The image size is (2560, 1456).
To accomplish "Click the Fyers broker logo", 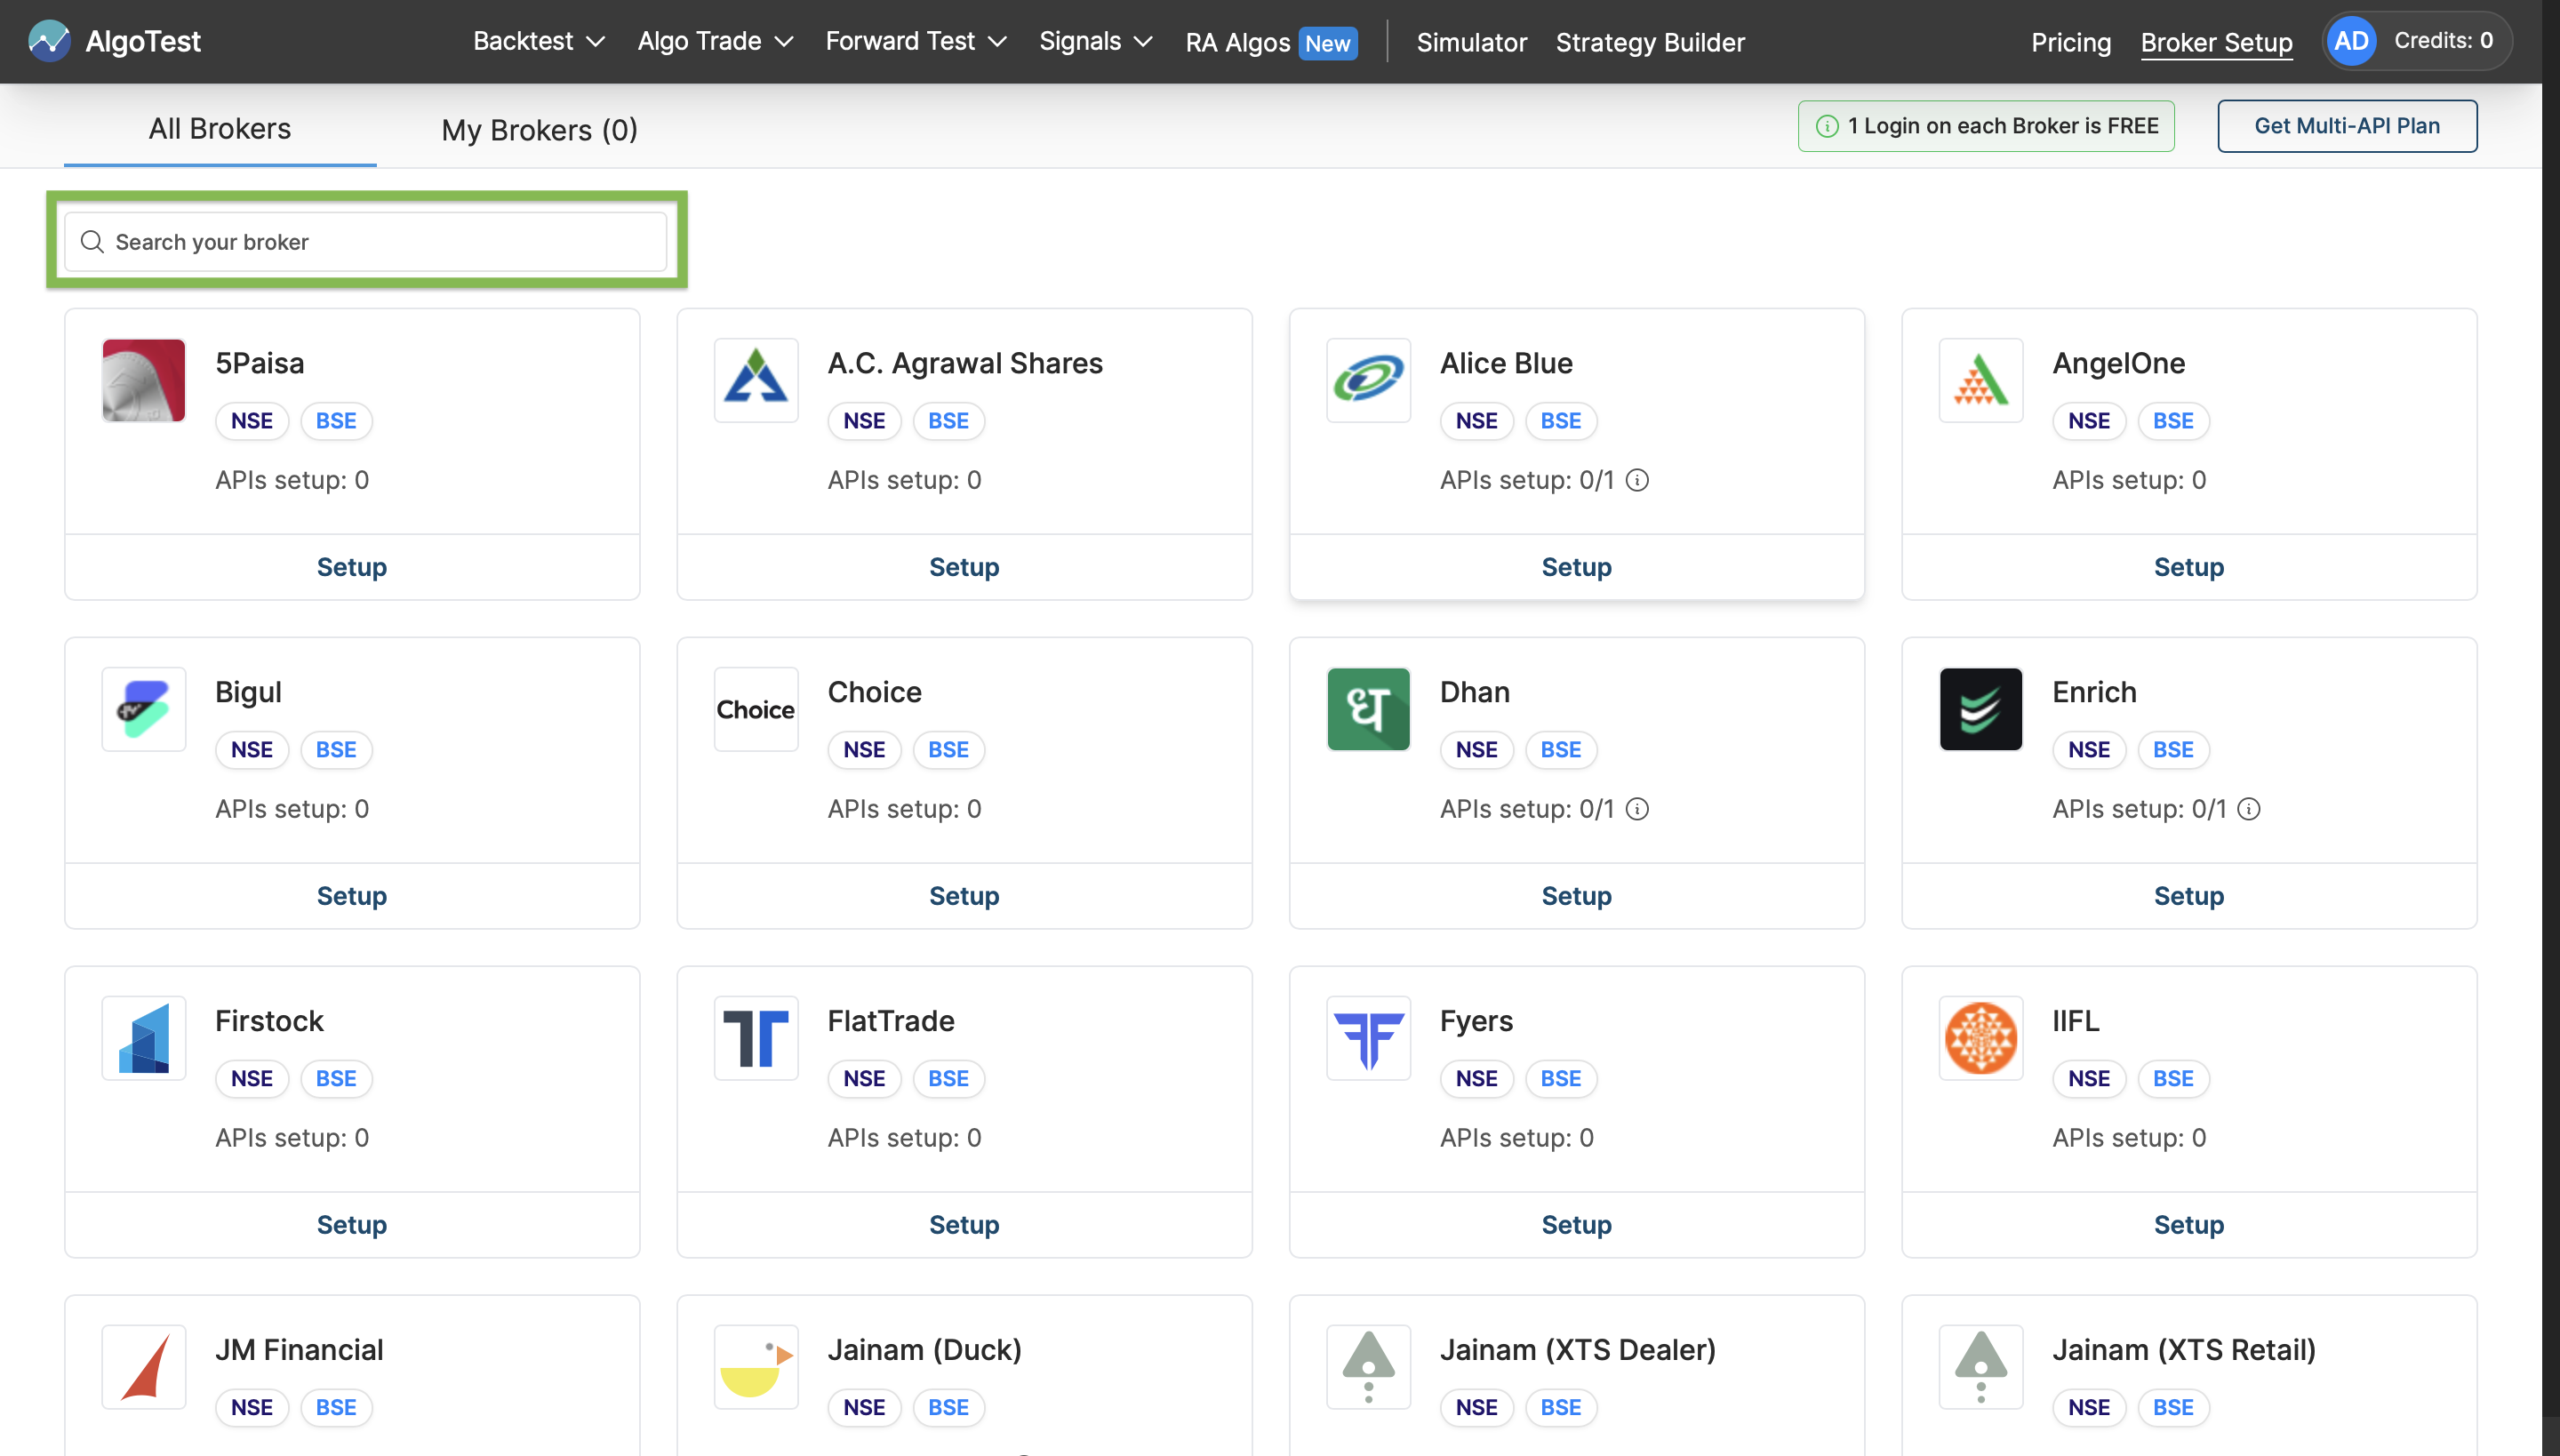I will [x=1368, y=1038].
